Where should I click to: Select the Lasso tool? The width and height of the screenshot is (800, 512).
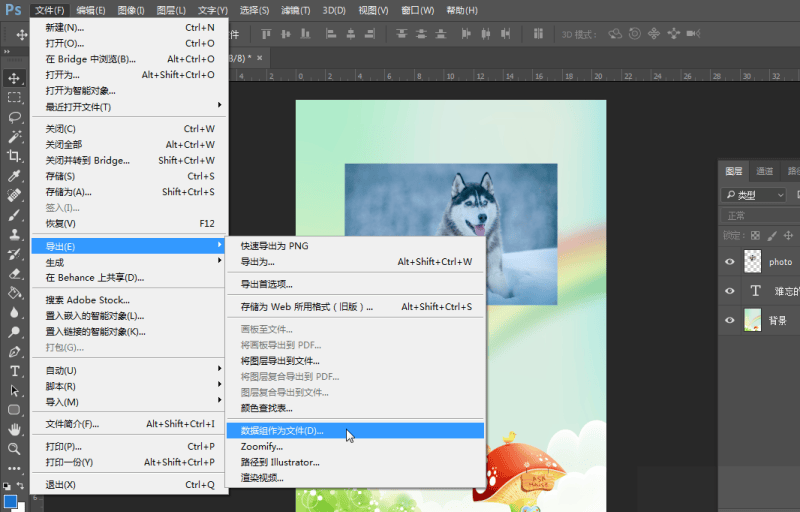pos(14,117)
